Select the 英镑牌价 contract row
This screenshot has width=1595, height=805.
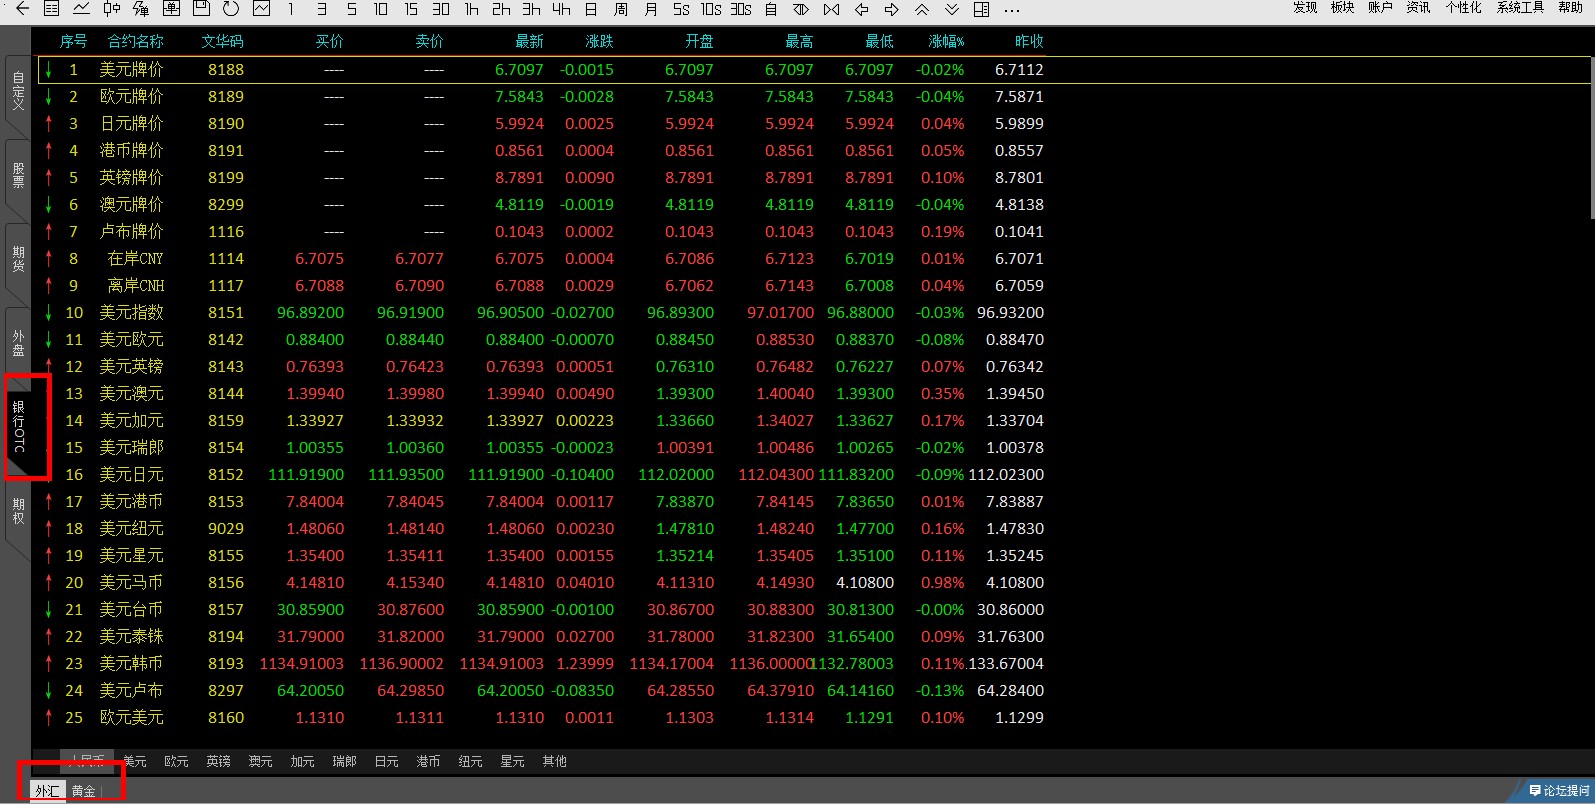click(814, 178)
